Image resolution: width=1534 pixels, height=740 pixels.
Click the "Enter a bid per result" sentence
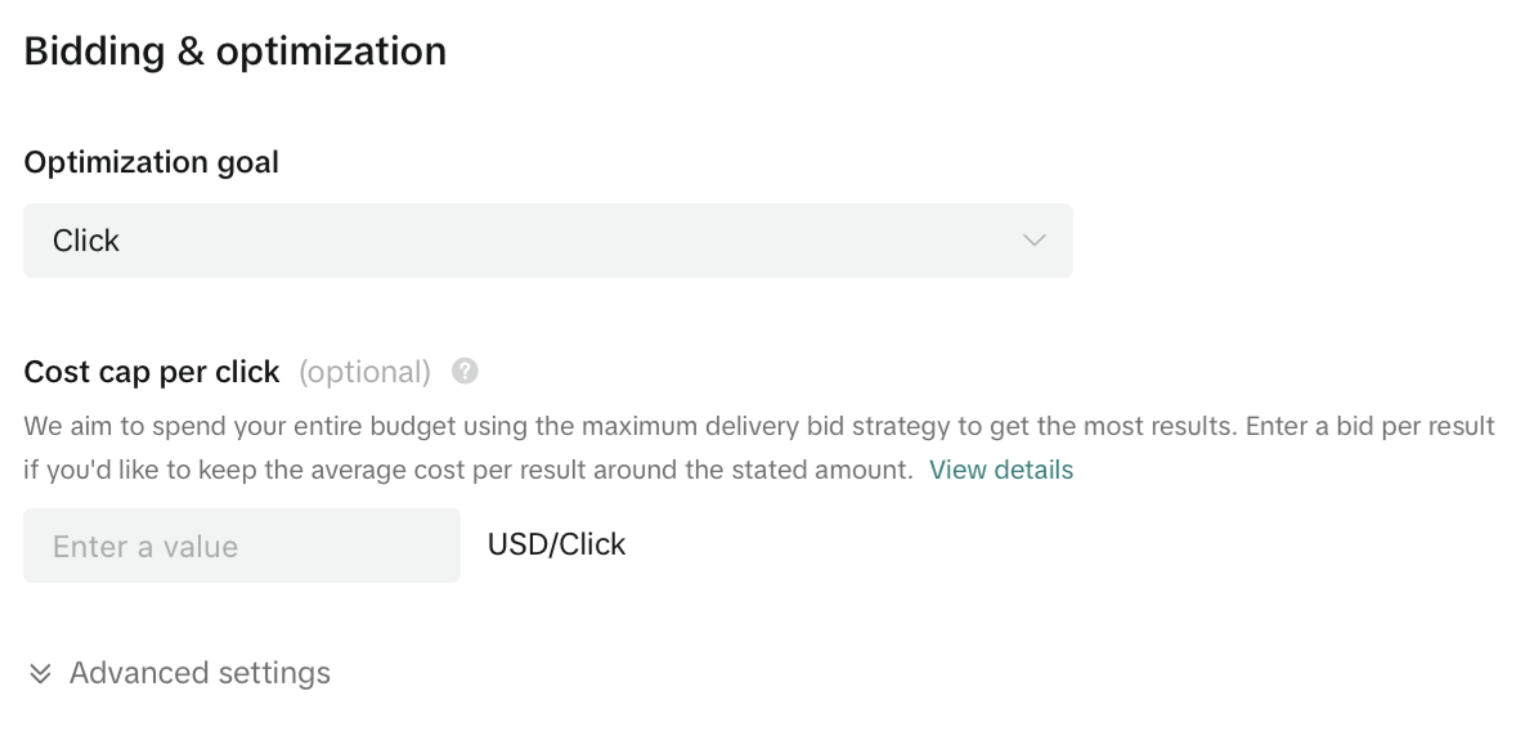[x=1370, y=427]
